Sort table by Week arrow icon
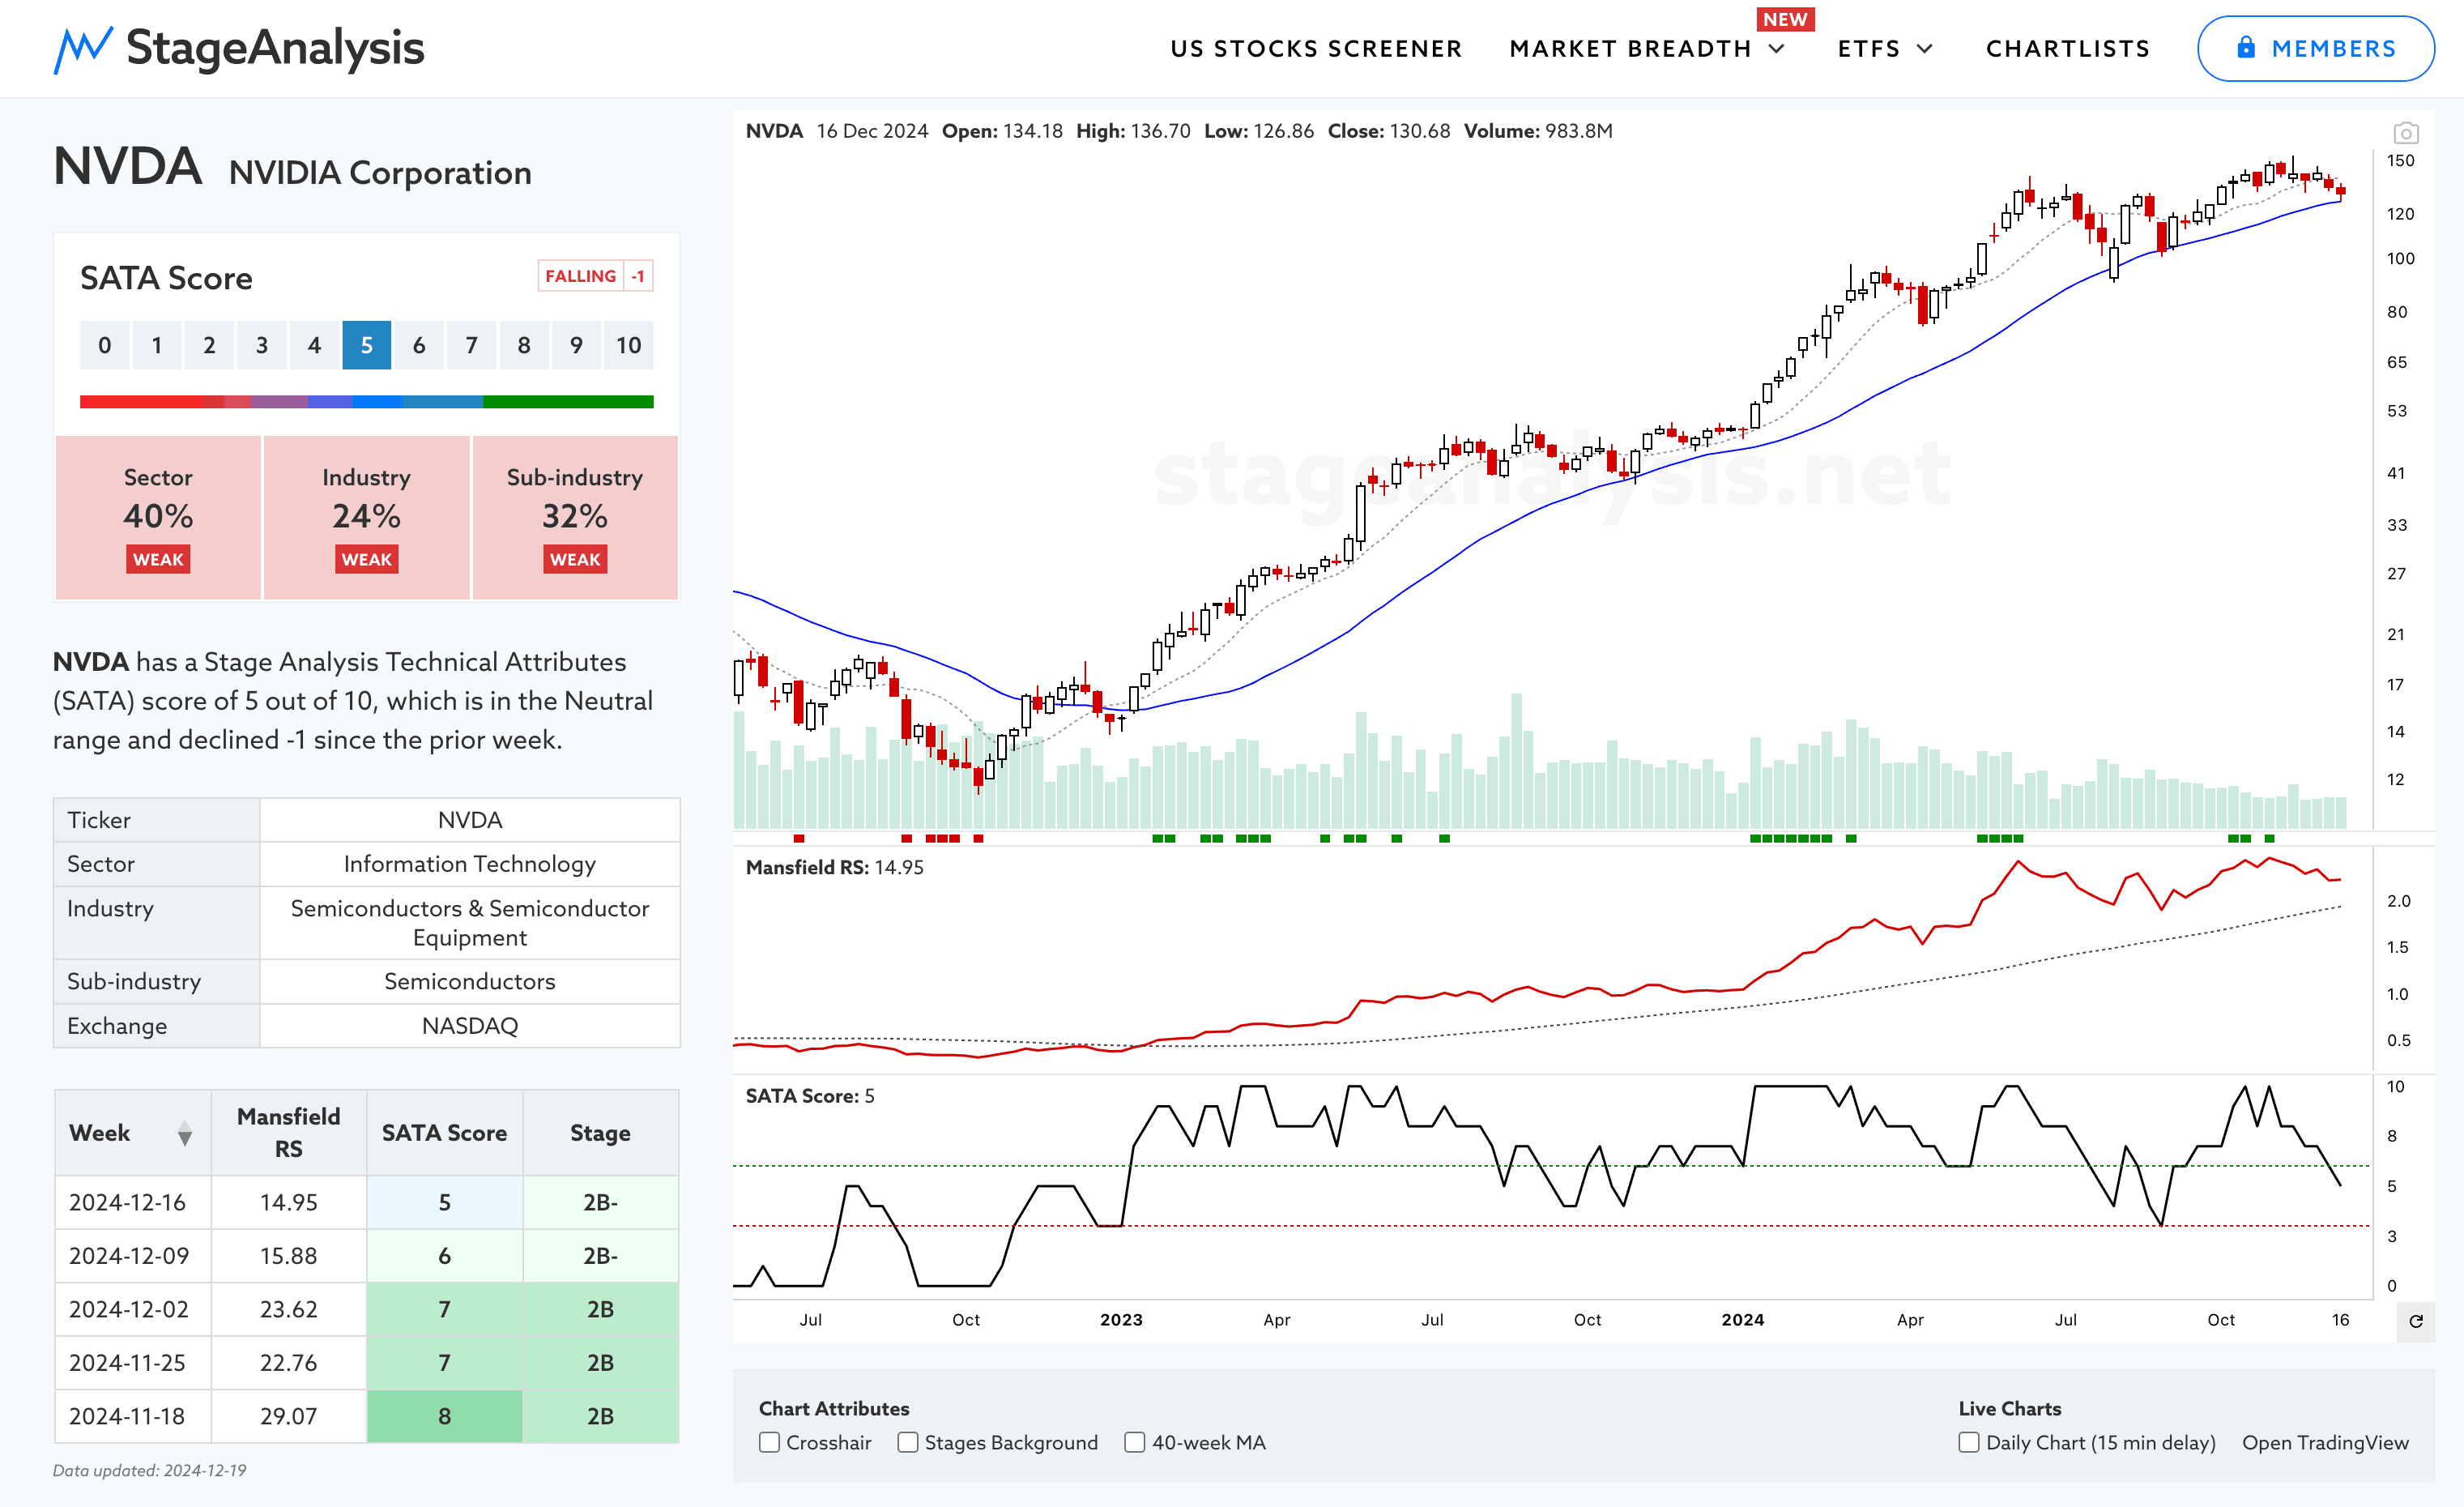This screenshot has height=1507, width=2464. click(x=184, y=1133)
